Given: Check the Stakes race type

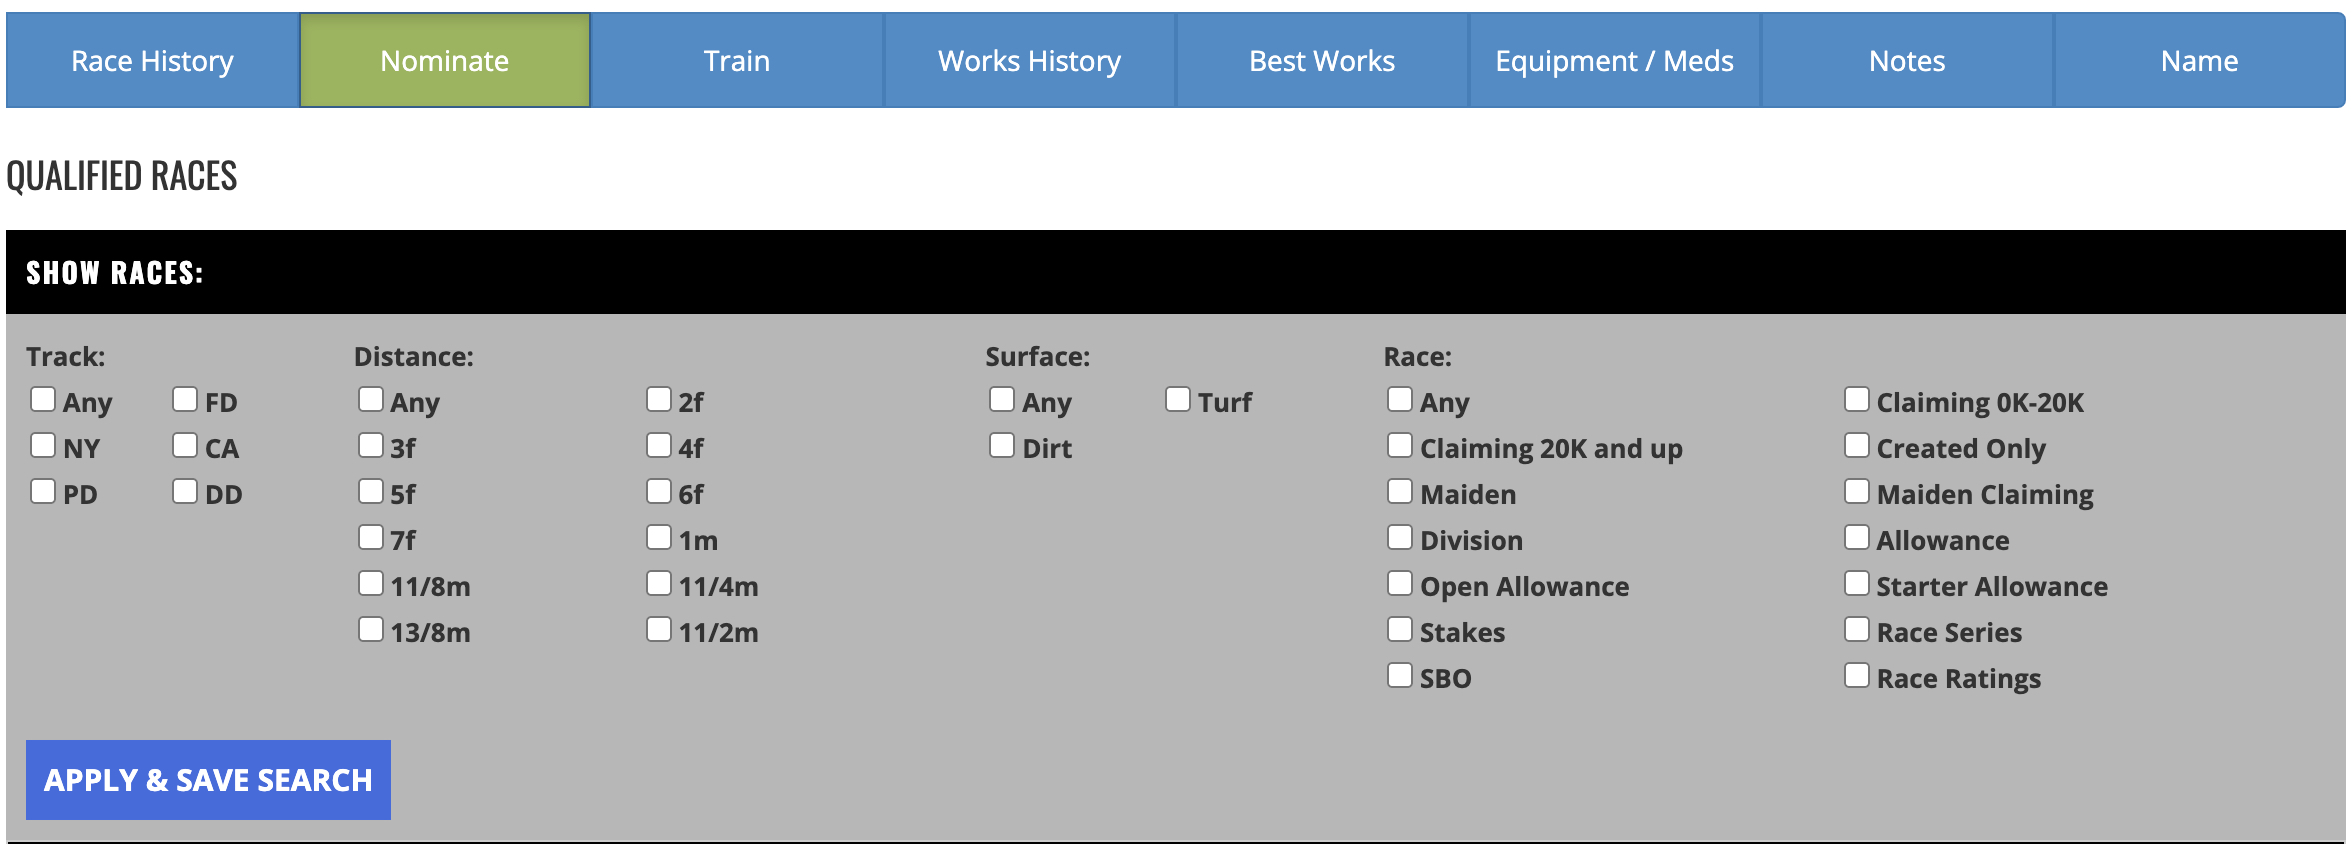Looking at the screenshot, I should tap(1400, 630).
